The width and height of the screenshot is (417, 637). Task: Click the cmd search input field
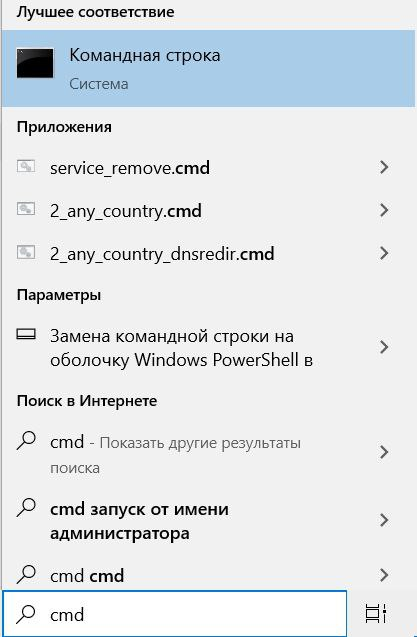tap(175, 614)
